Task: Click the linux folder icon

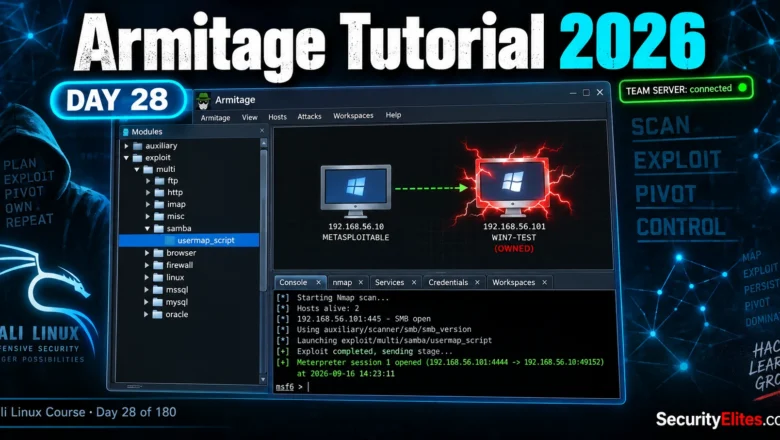Action: pyautogui.click(x=158, y=277)
